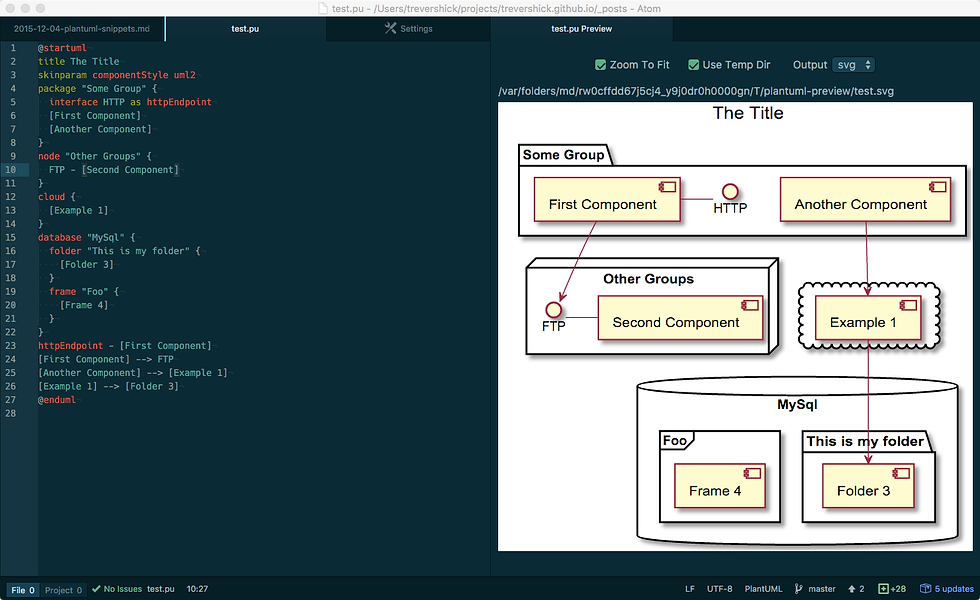Click the UTF-8 encoding selector

[719, 589]
